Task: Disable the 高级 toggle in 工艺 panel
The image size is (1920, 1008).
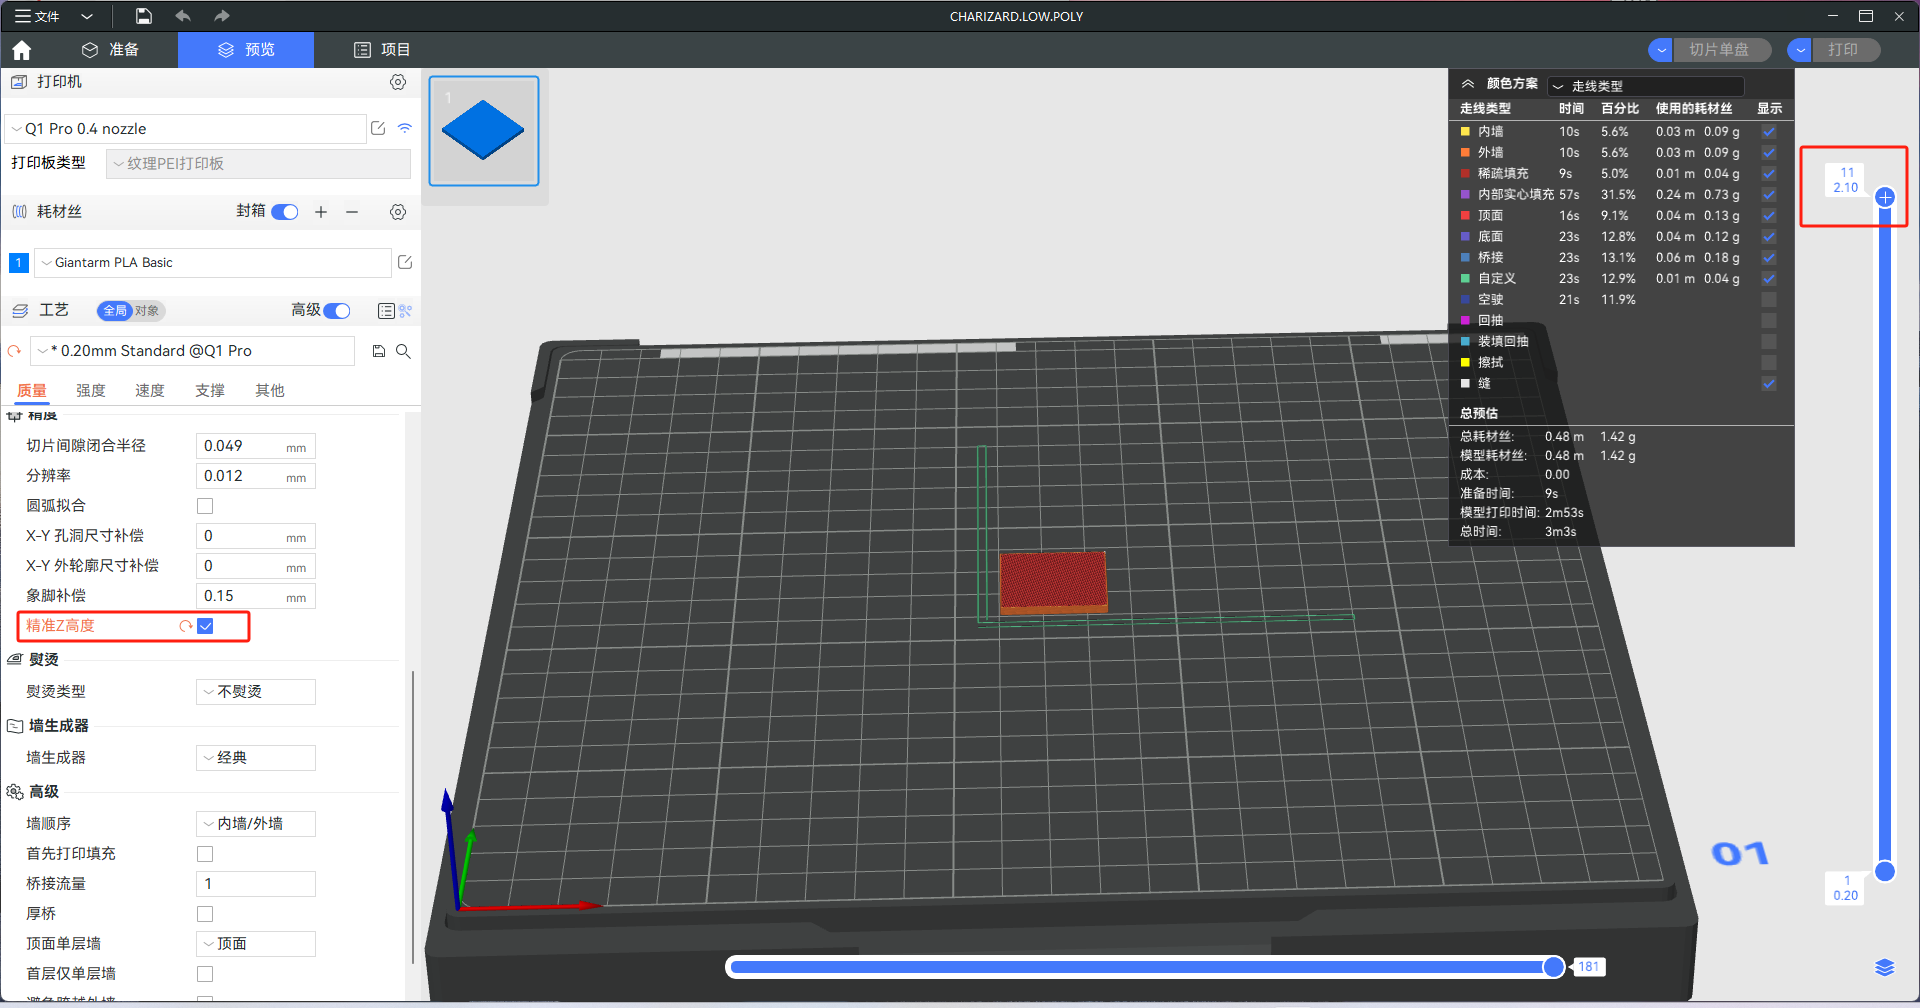Action: [x=337, y=311]
